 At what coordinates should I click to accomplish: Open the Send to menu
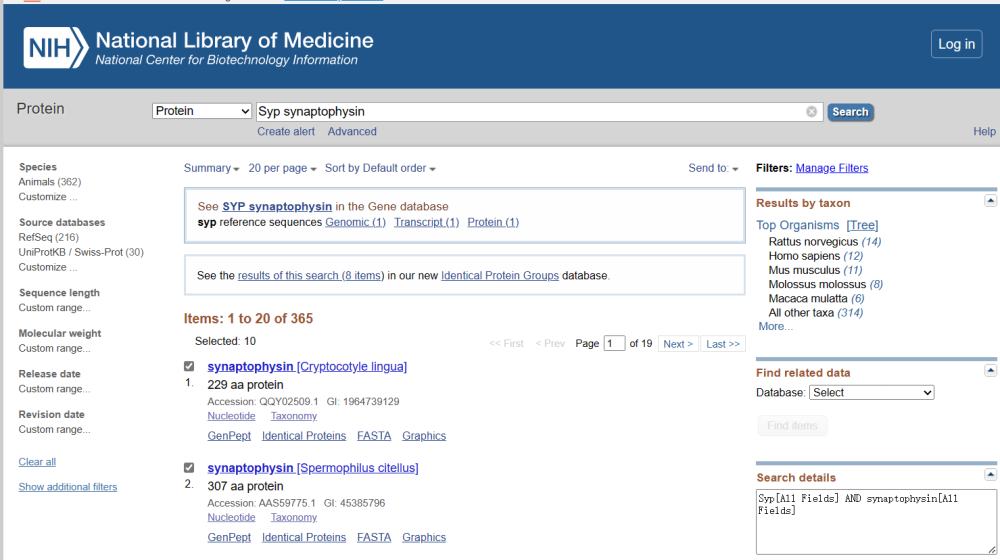[713, 168]
